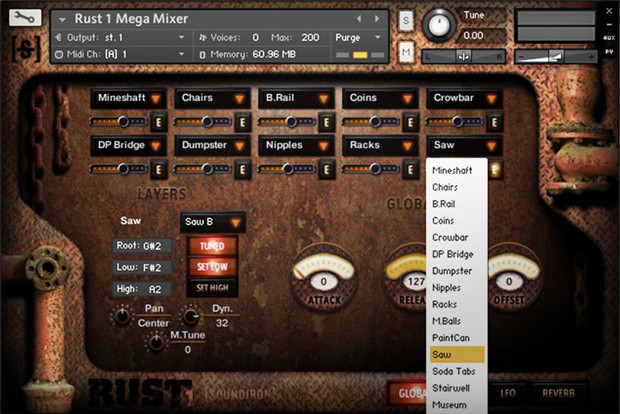Open the Coins layer dropdown
This screenshot has height=414, width=620.
click(x=380, y=98)
